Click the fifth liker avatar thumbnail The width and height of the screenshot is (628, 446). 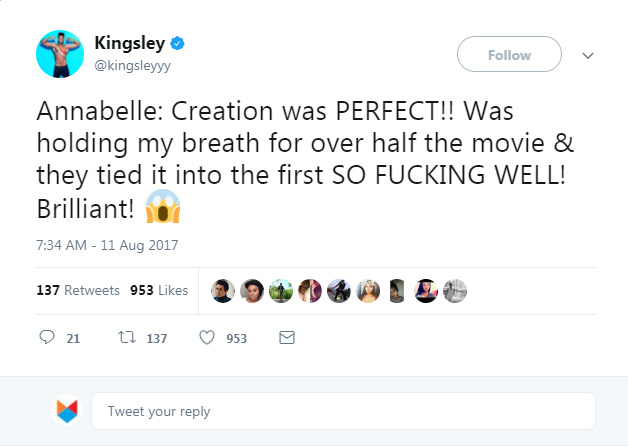pyautogui.click(x=339, y=290)
